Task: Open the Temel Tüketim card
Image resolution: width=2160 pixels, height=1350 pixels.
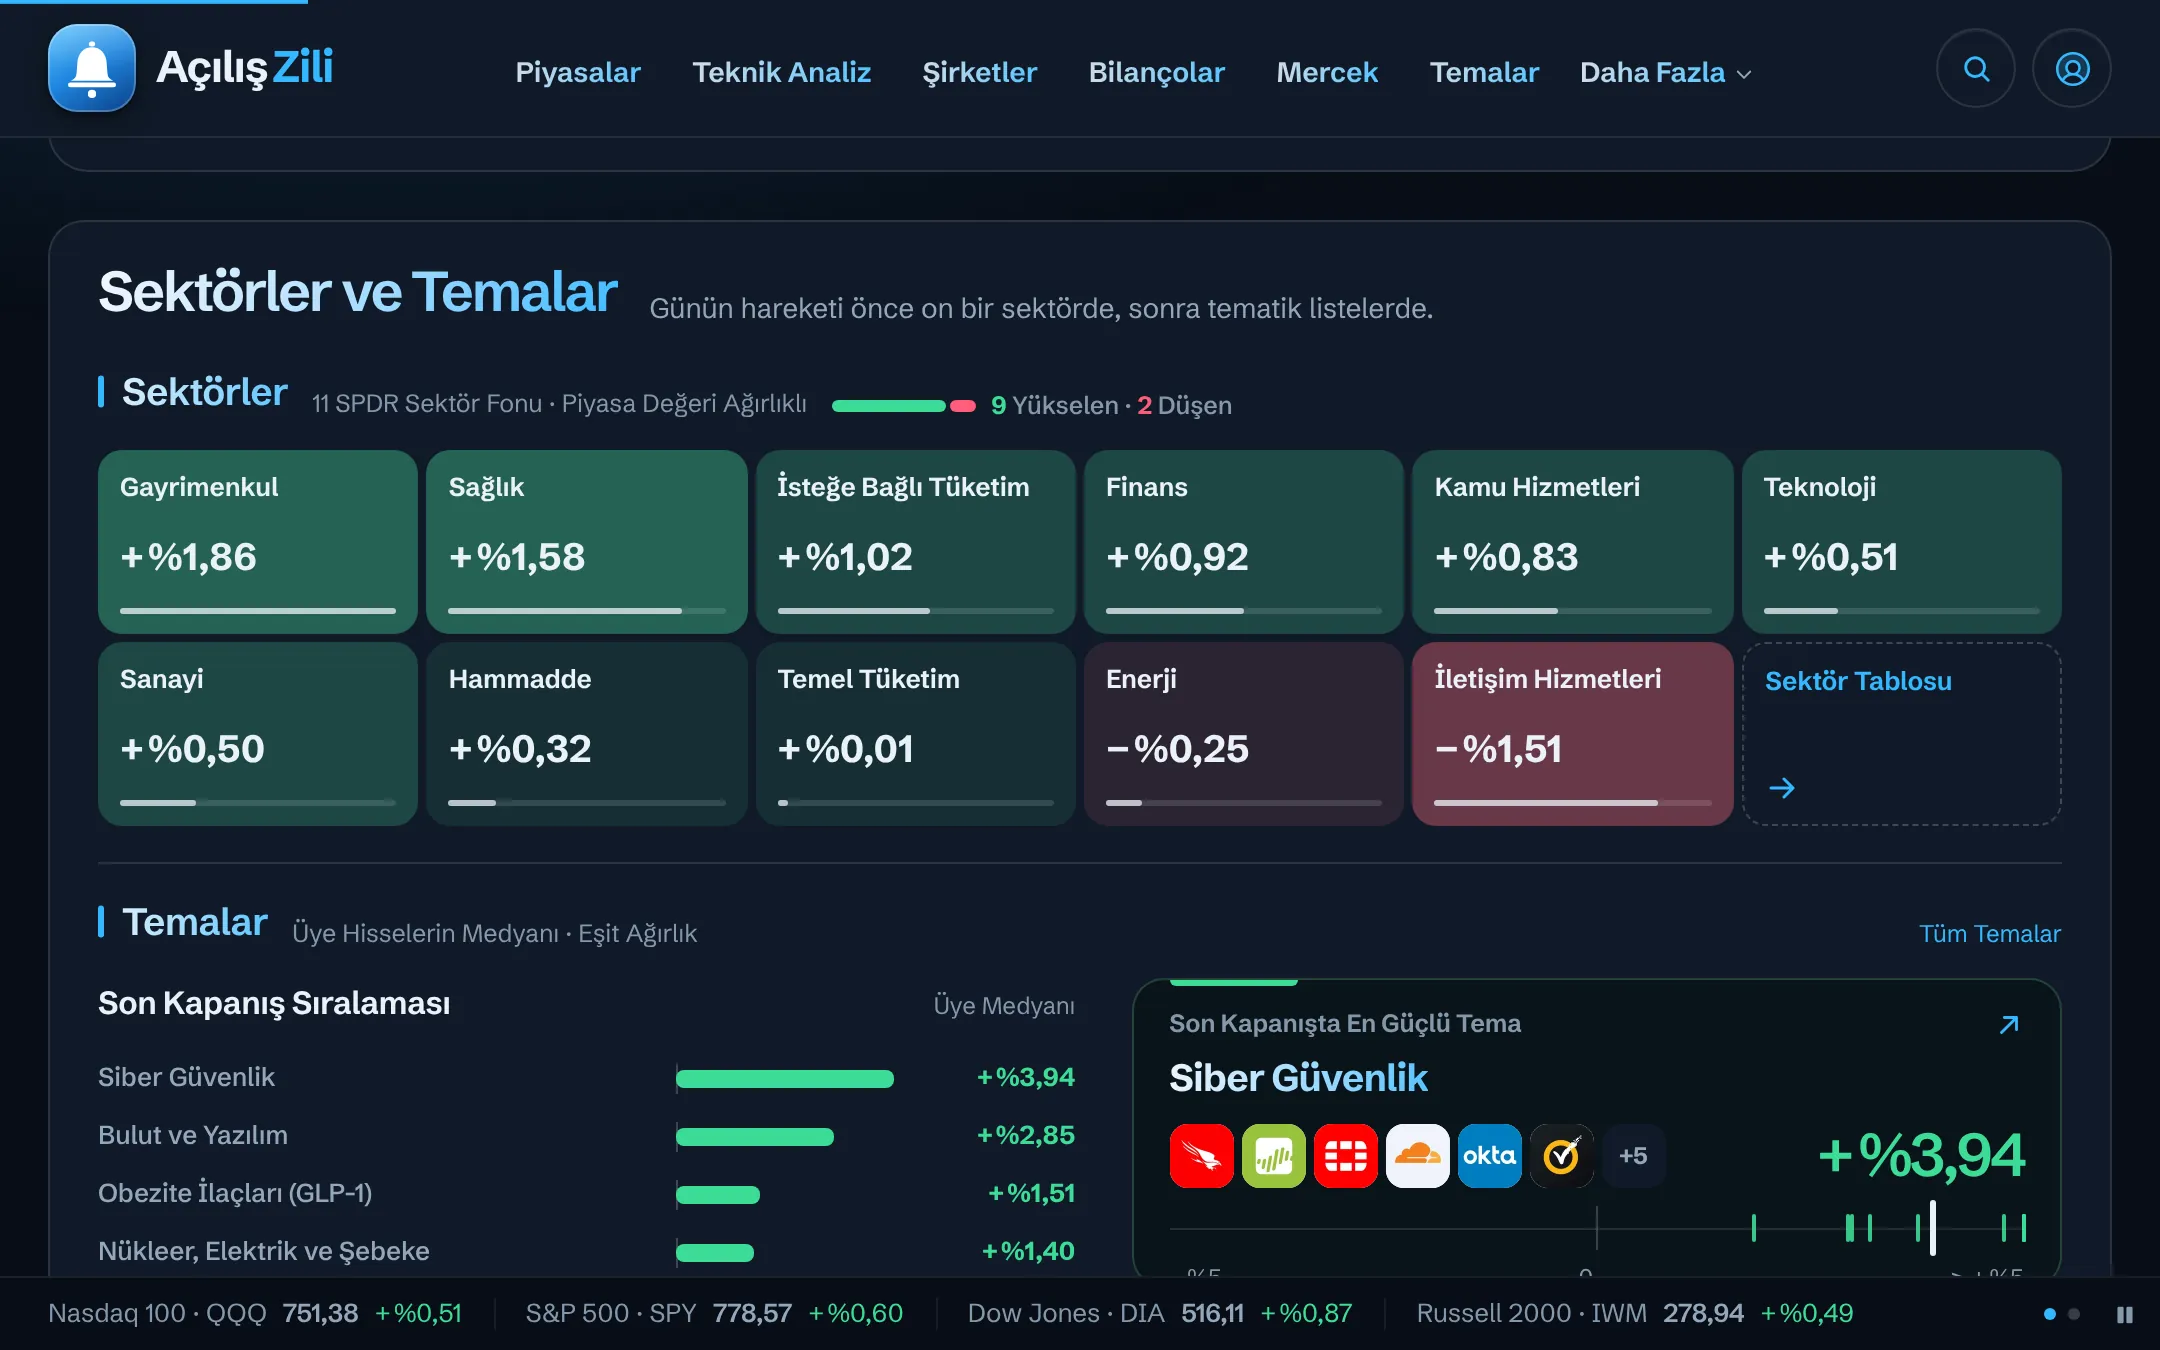Action: point(915,733)
